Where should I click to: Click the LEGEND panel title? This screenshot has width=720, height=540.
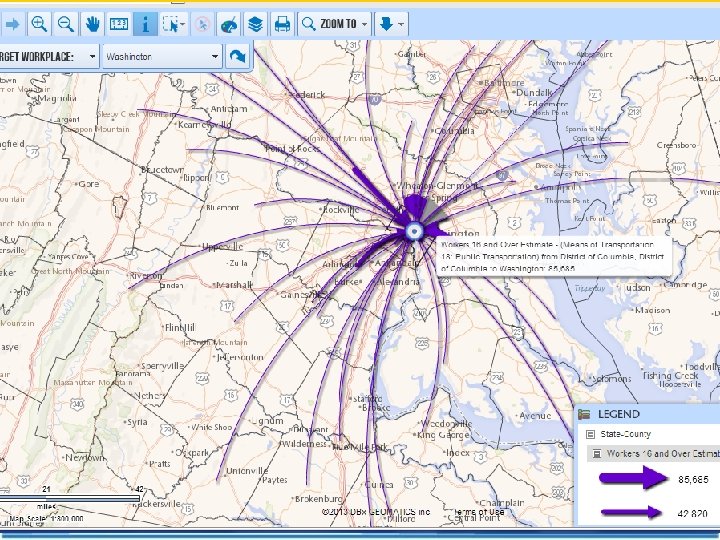point(619,414)
